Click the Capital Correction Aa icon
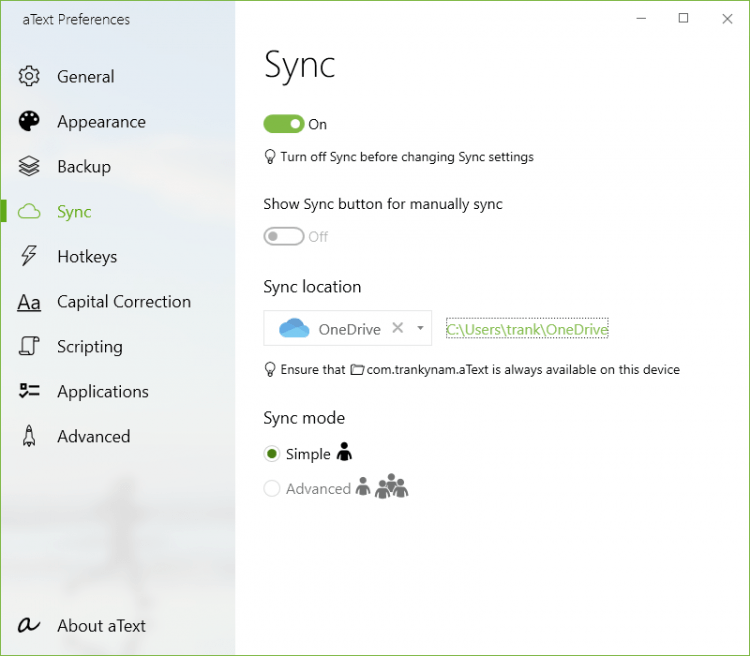Viewport: 750px width, 656px height. [x=29, y=302]
